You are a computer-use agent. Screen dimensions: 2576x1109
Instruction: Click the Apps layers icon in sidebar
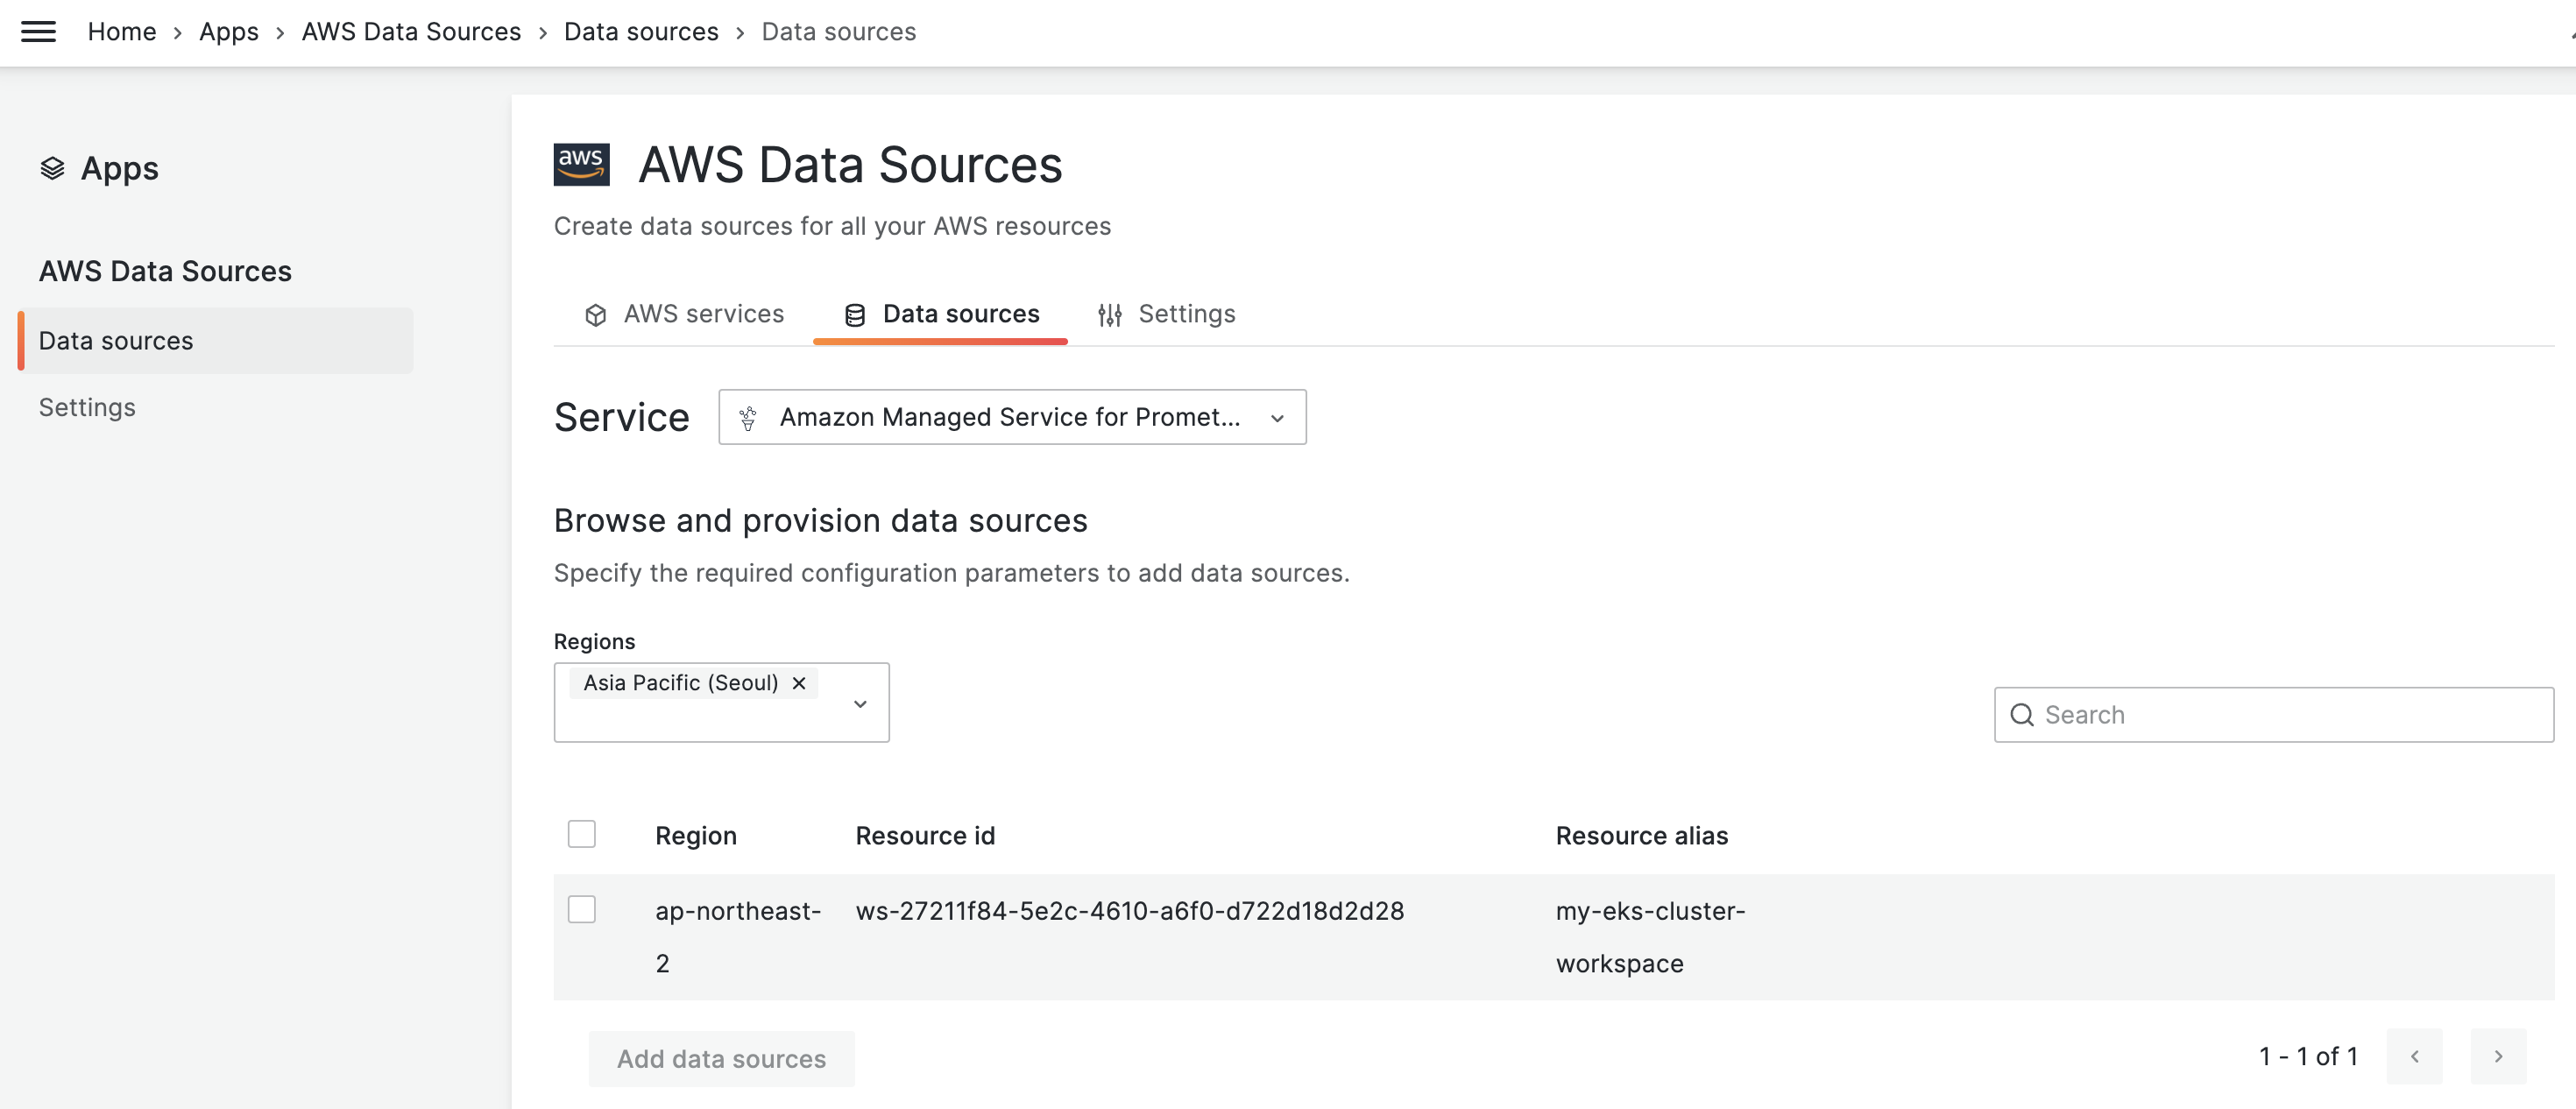point(52,168)
